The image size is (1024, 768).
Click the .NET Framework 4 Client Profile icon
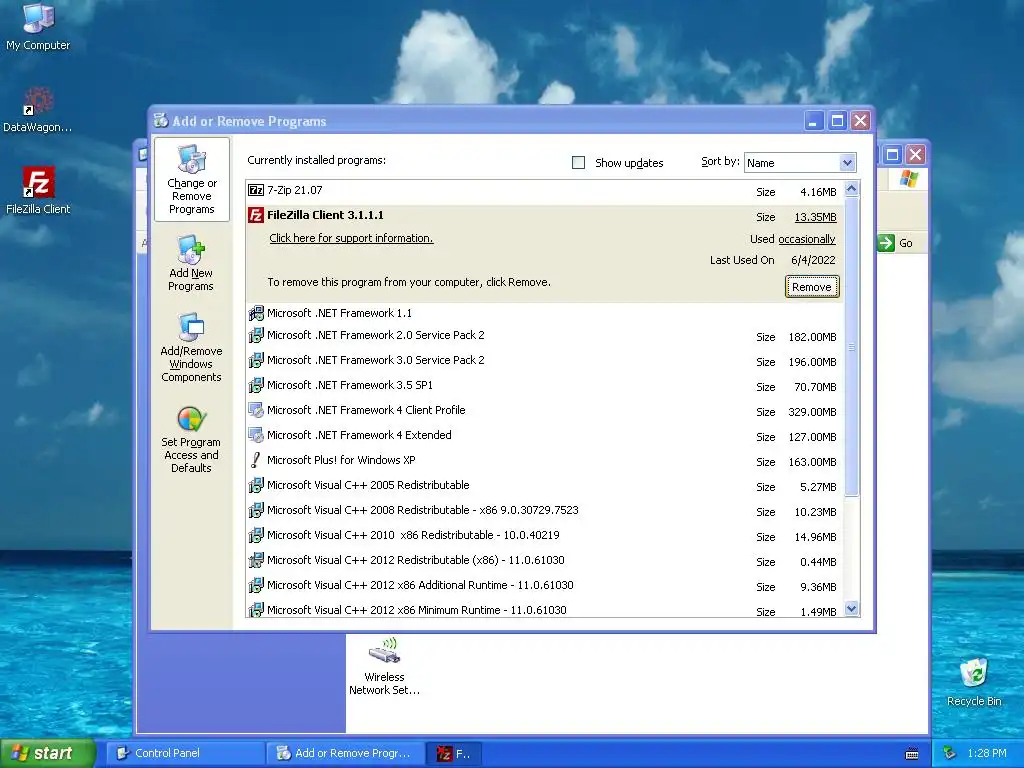256,410
